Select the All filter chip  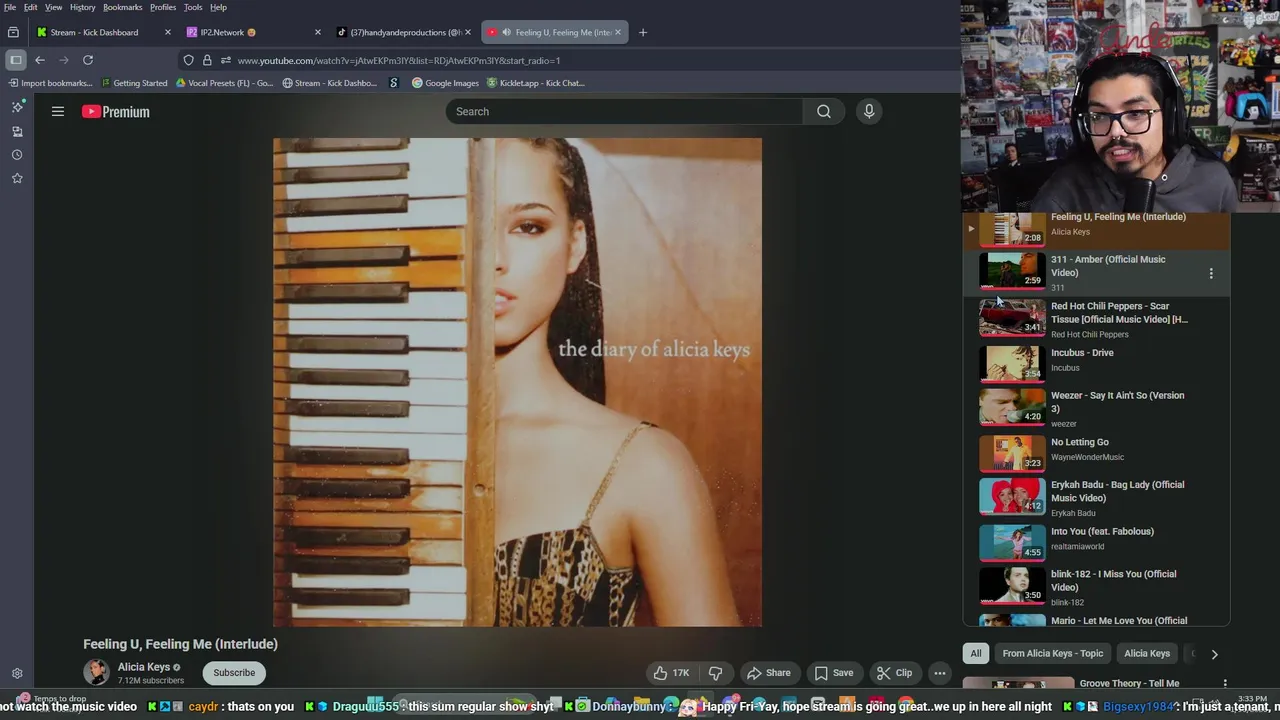(976, 654)
